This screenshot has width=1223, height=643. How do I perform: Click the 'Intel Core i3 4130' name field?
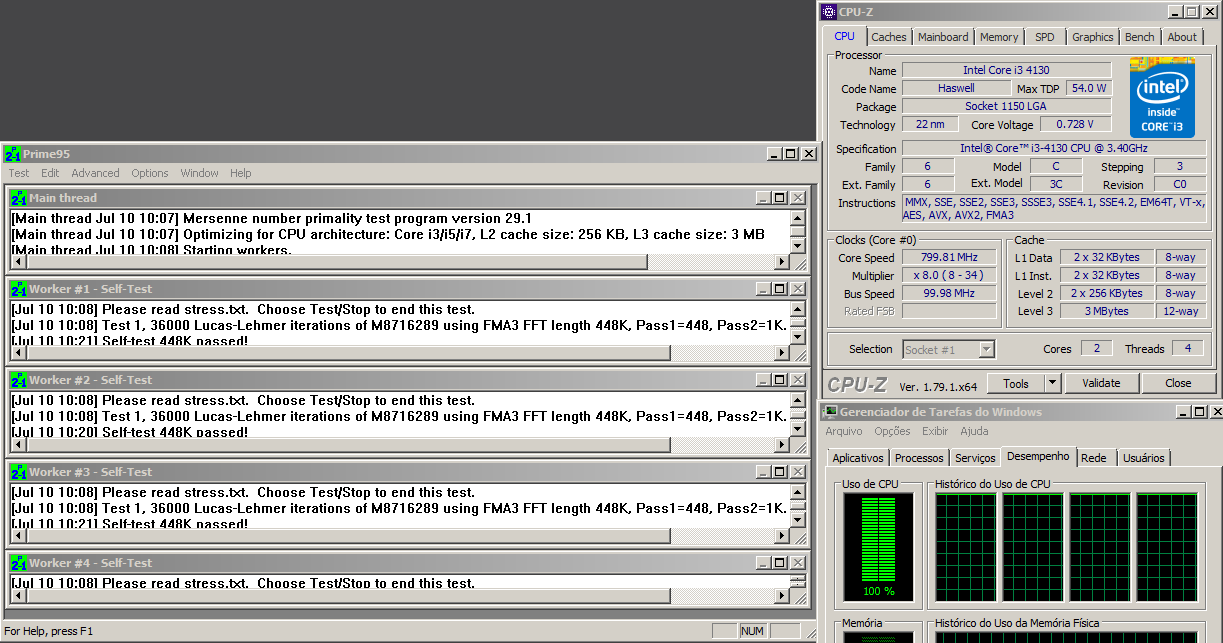[1006, 70]
